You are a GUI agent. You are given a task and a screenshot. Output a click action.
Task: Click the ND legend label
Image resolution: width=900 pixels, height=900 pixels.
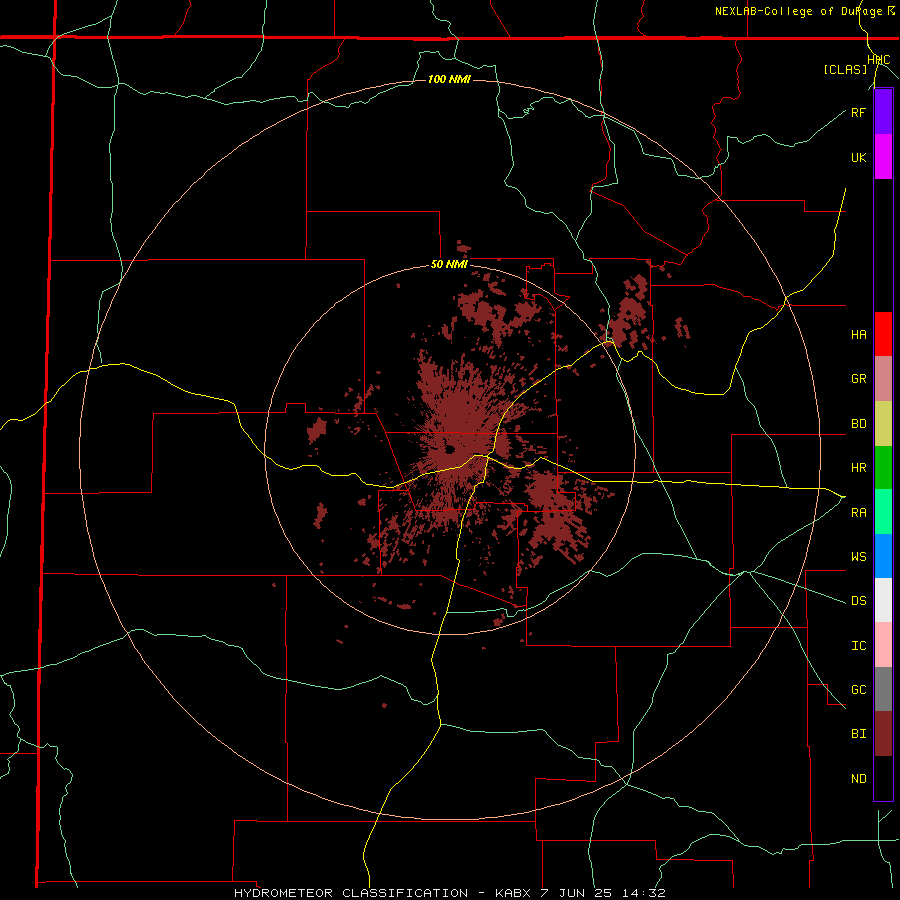click(858, 779)
